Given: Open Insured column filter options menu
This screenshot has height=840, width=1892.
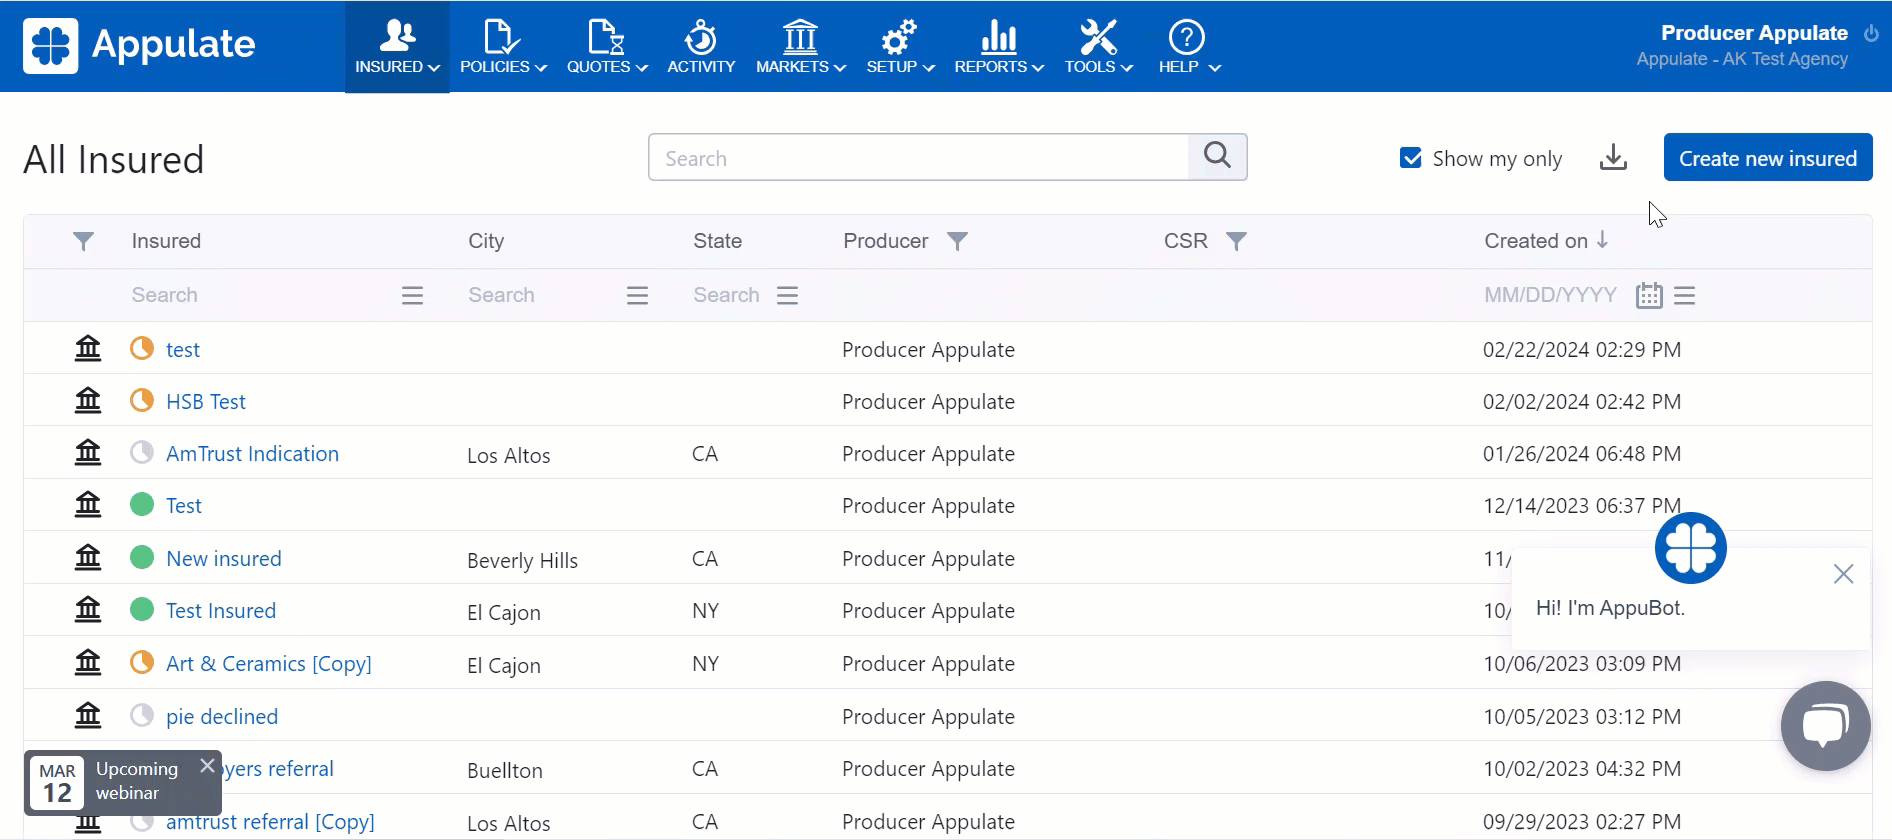Looking at the screenshot, I should (x=412, y=296).
